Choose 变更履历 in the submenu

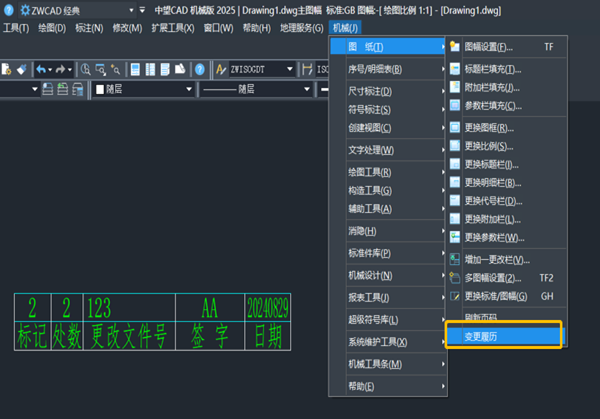coord(504,336)
